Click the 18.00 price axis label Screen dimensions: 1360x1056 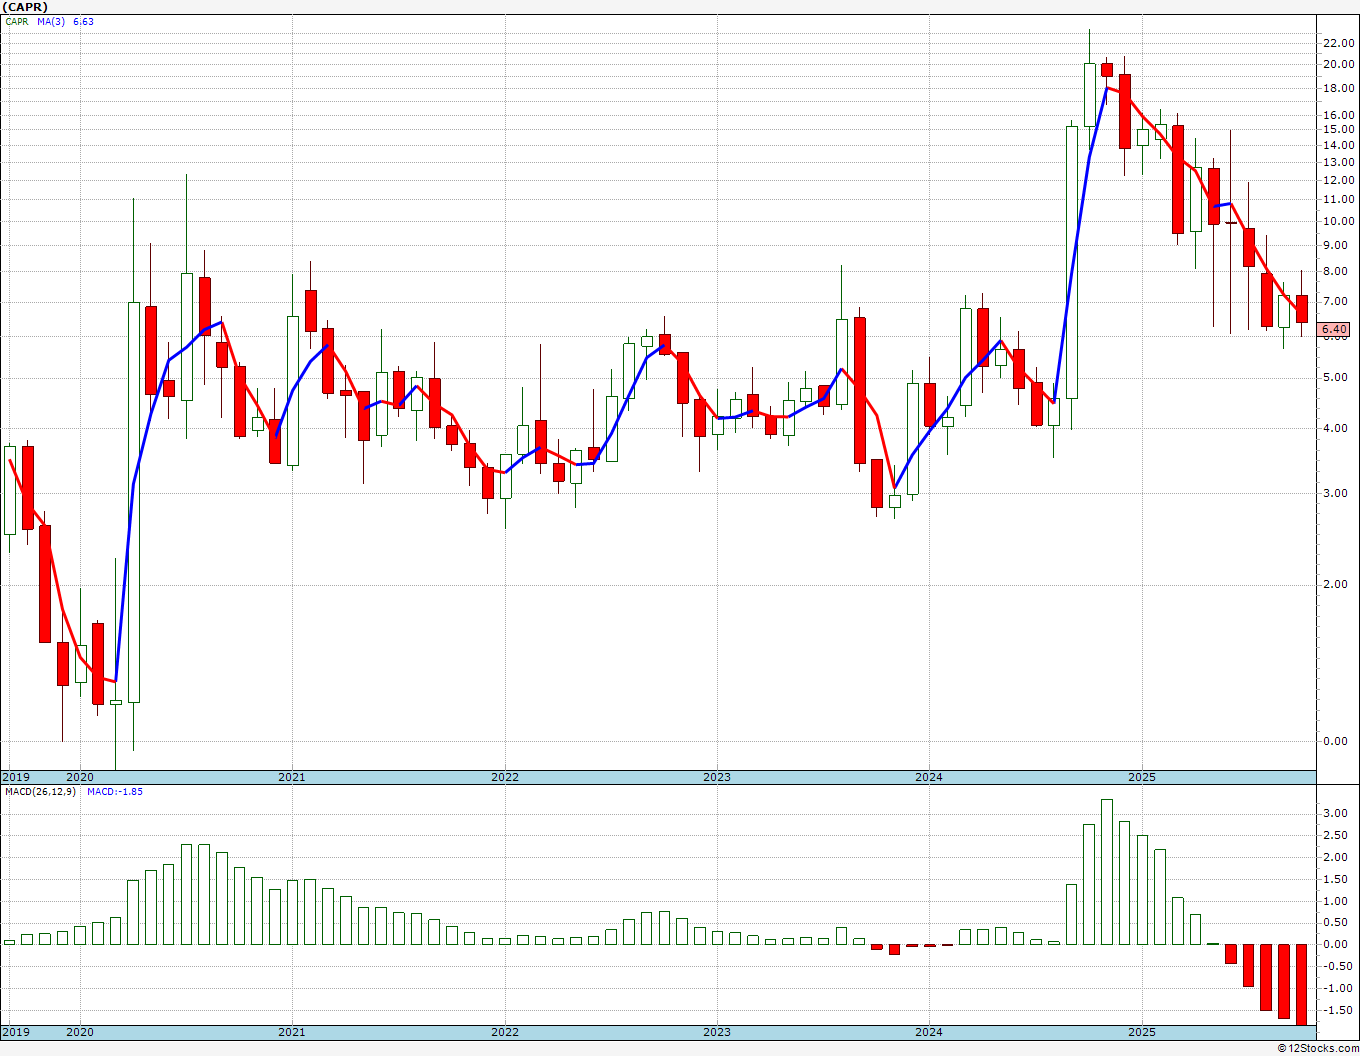1338,89
